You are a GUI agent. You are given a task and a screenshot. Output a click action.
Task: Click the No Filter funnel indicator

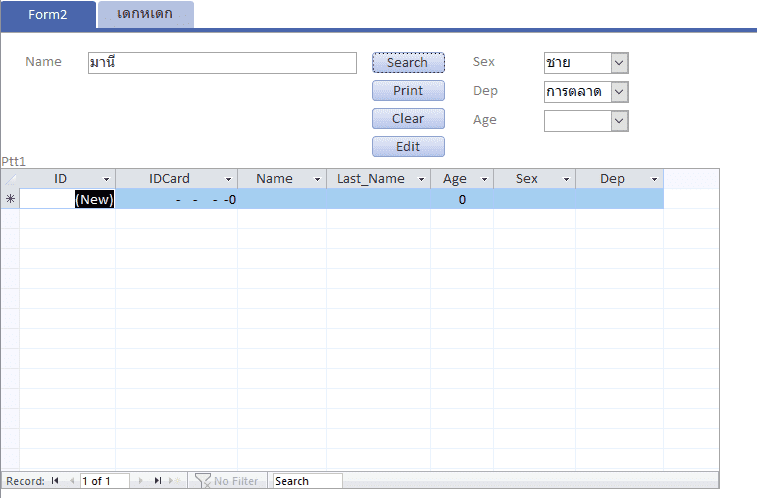(227, 481)
